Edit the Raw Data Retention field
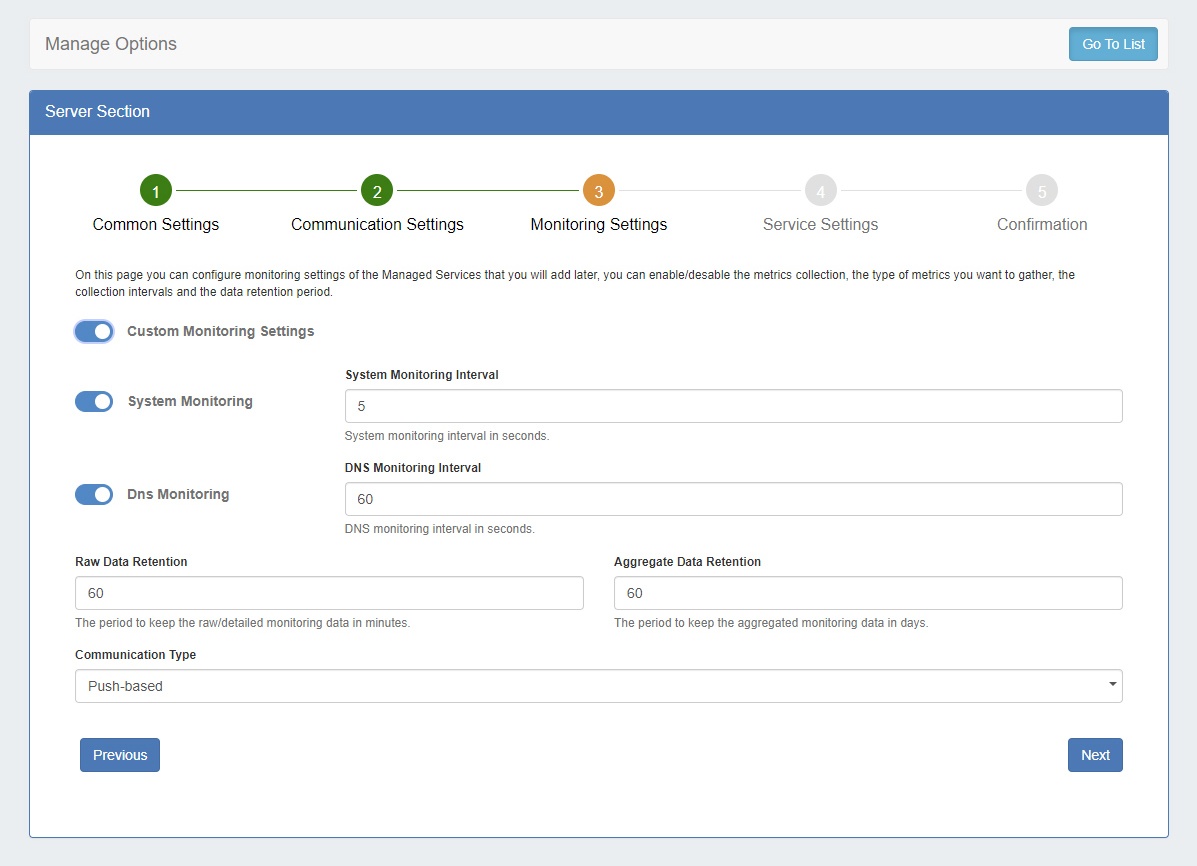Viewport: 1197px width, 866px height. pos(329,593)
